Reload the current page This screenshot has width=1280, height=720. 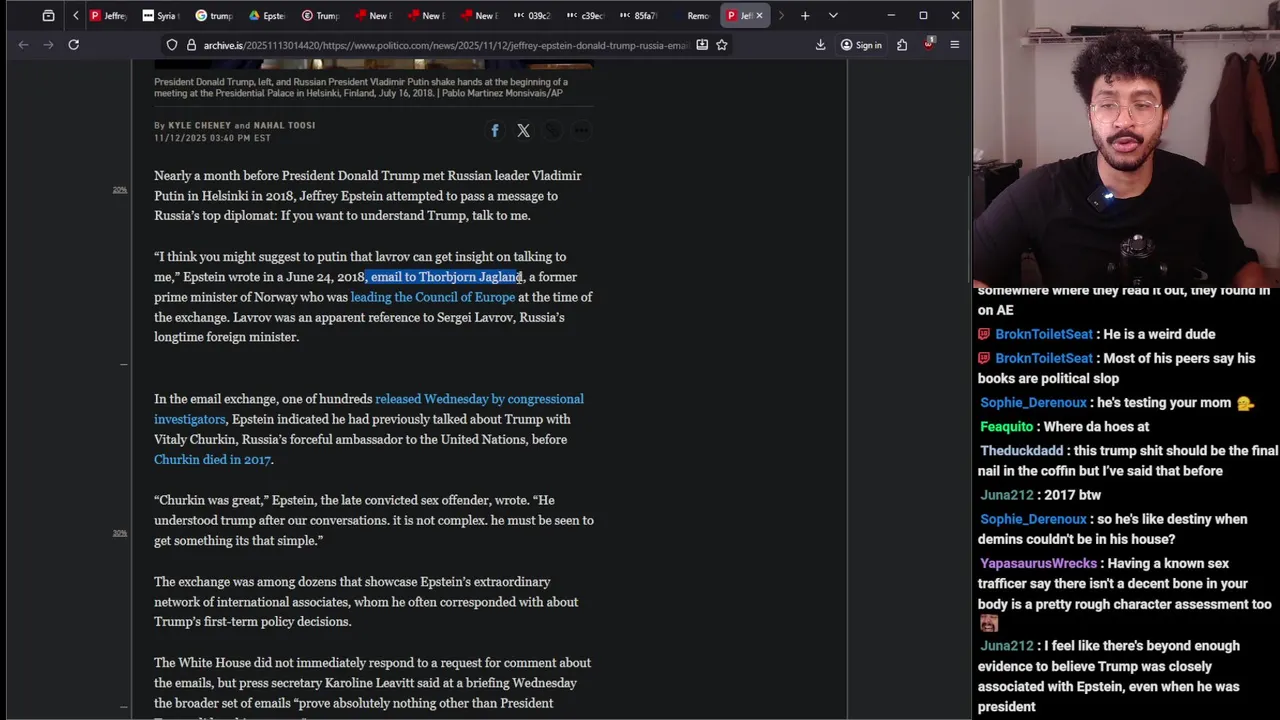(x=74, y=44)
